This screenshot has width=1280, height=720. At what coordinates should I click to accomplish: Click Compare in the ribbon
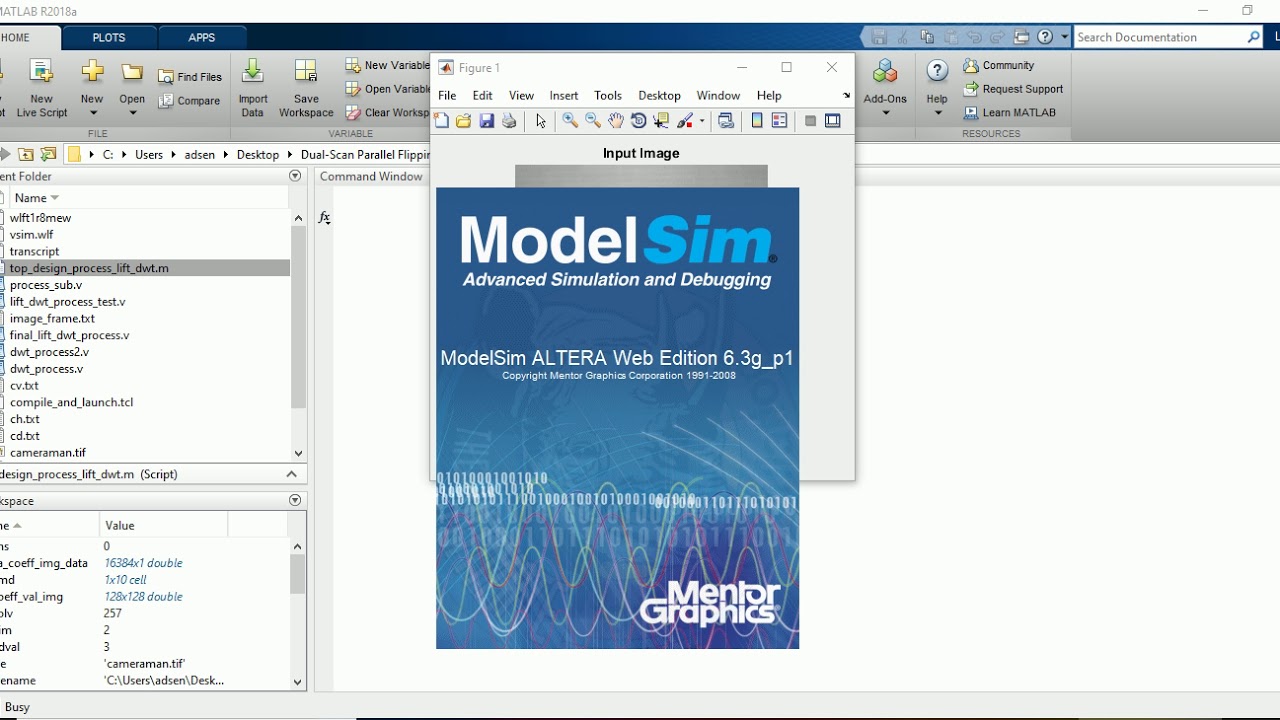tap(190, 101)
